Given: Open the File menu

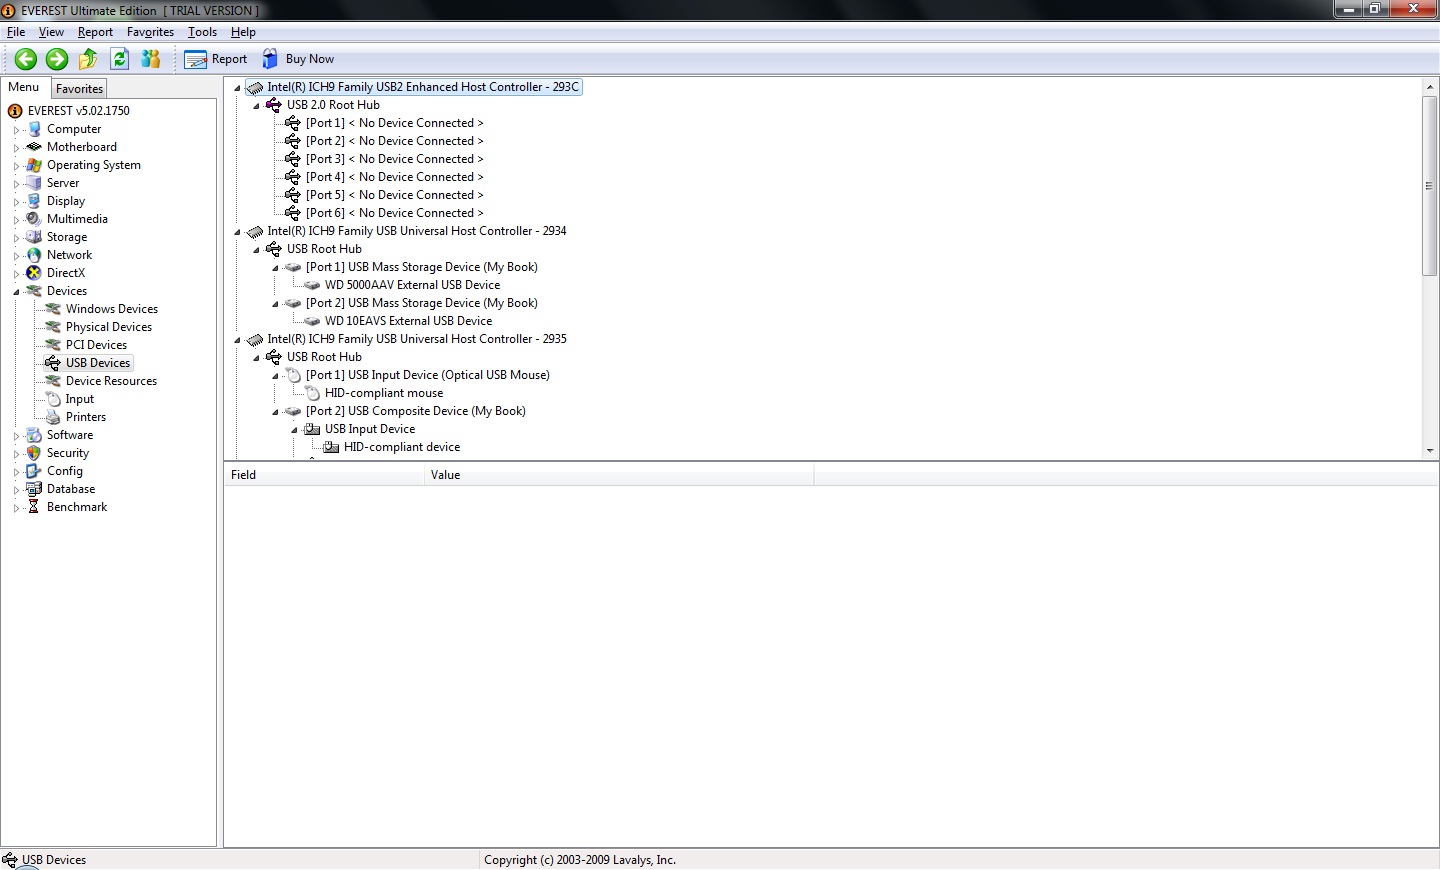Looking at the screenshot, I should point(16,32).
